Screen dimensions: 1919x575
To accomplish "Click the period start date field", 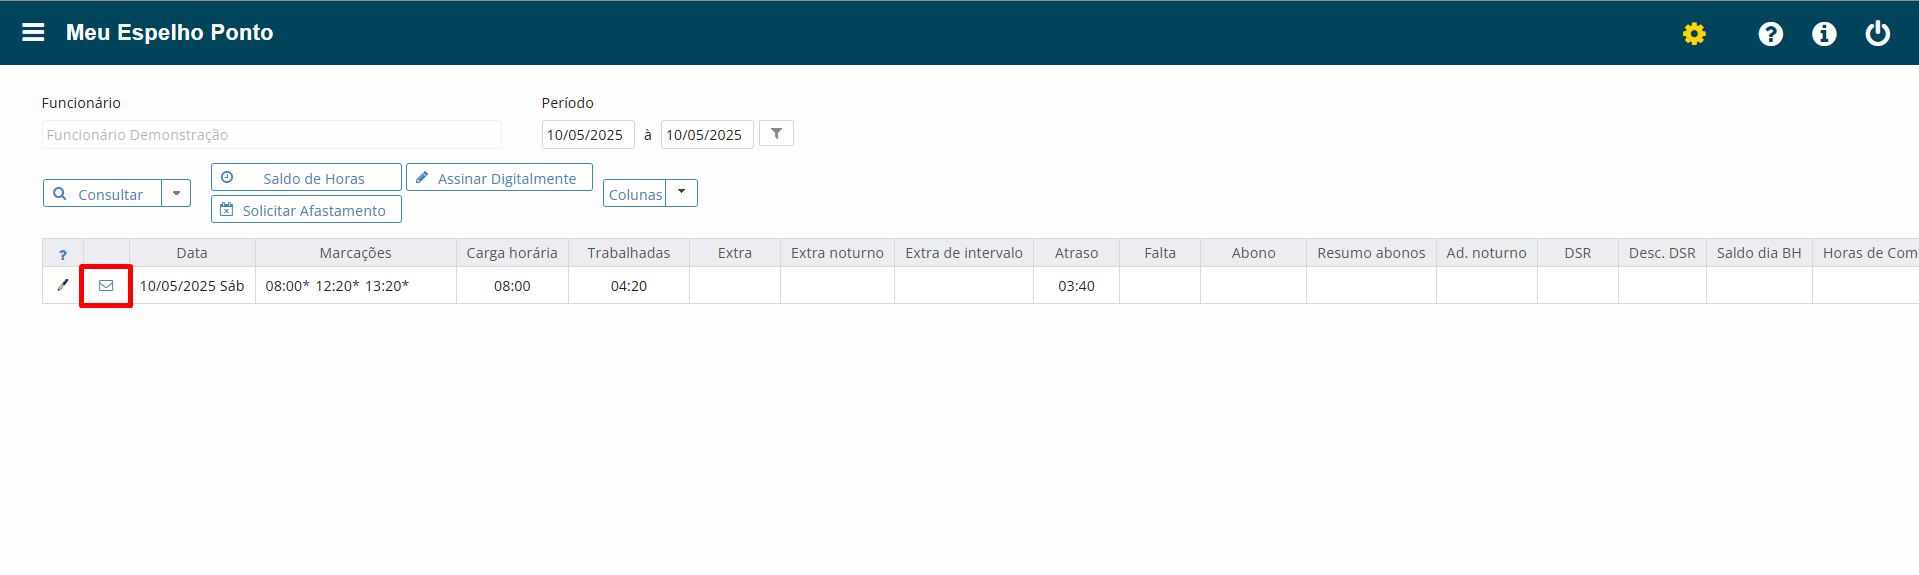I will click(588, 134).
